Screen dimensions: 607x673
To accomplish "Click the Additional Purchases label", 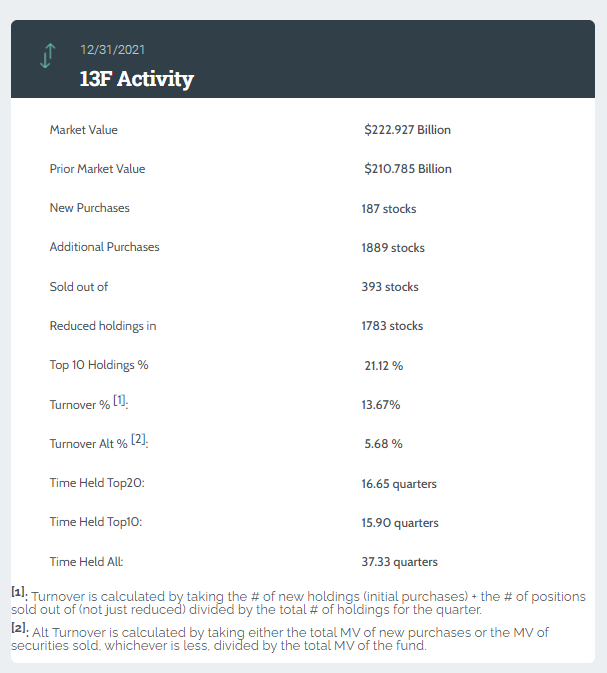I will pyautogui.click(x=104, y=247).
